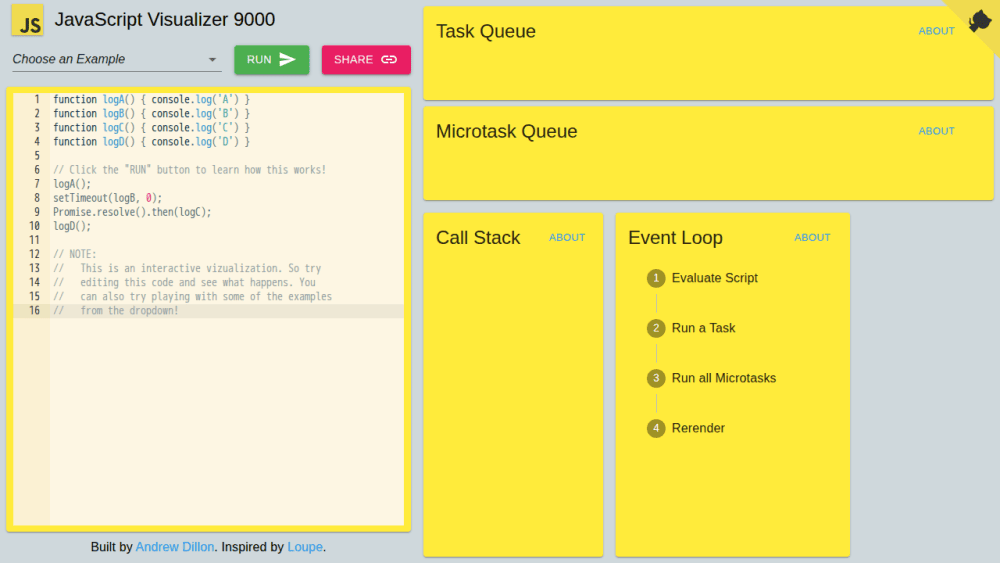Screen dimensions: 1000x563
Task: Place cursor on Promise.resolve().then(logC); line
Action: 132,212
